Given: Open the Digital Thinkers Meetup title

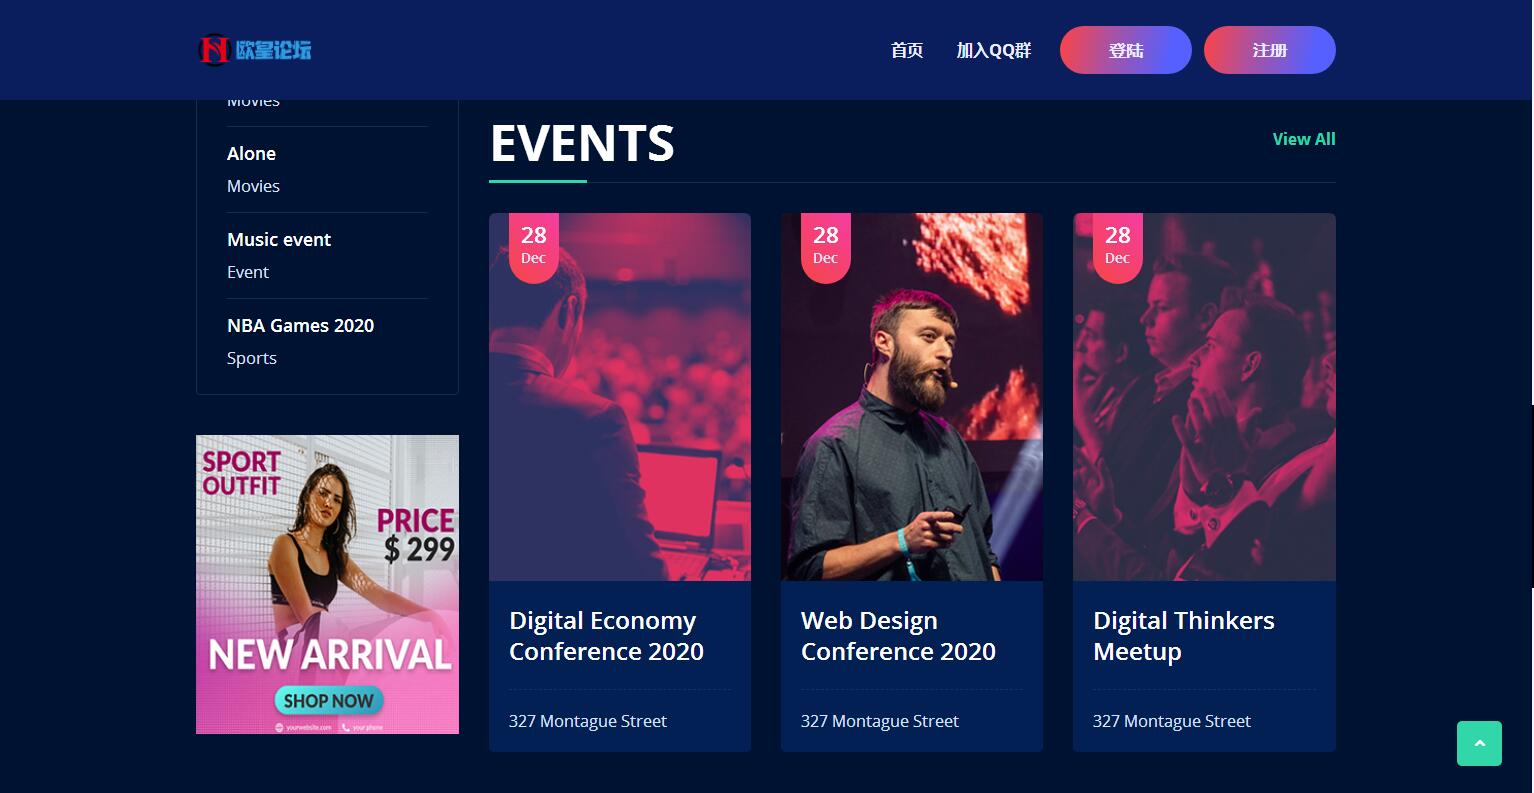Looking at the screenshot, I should [x=1183, y=636].
